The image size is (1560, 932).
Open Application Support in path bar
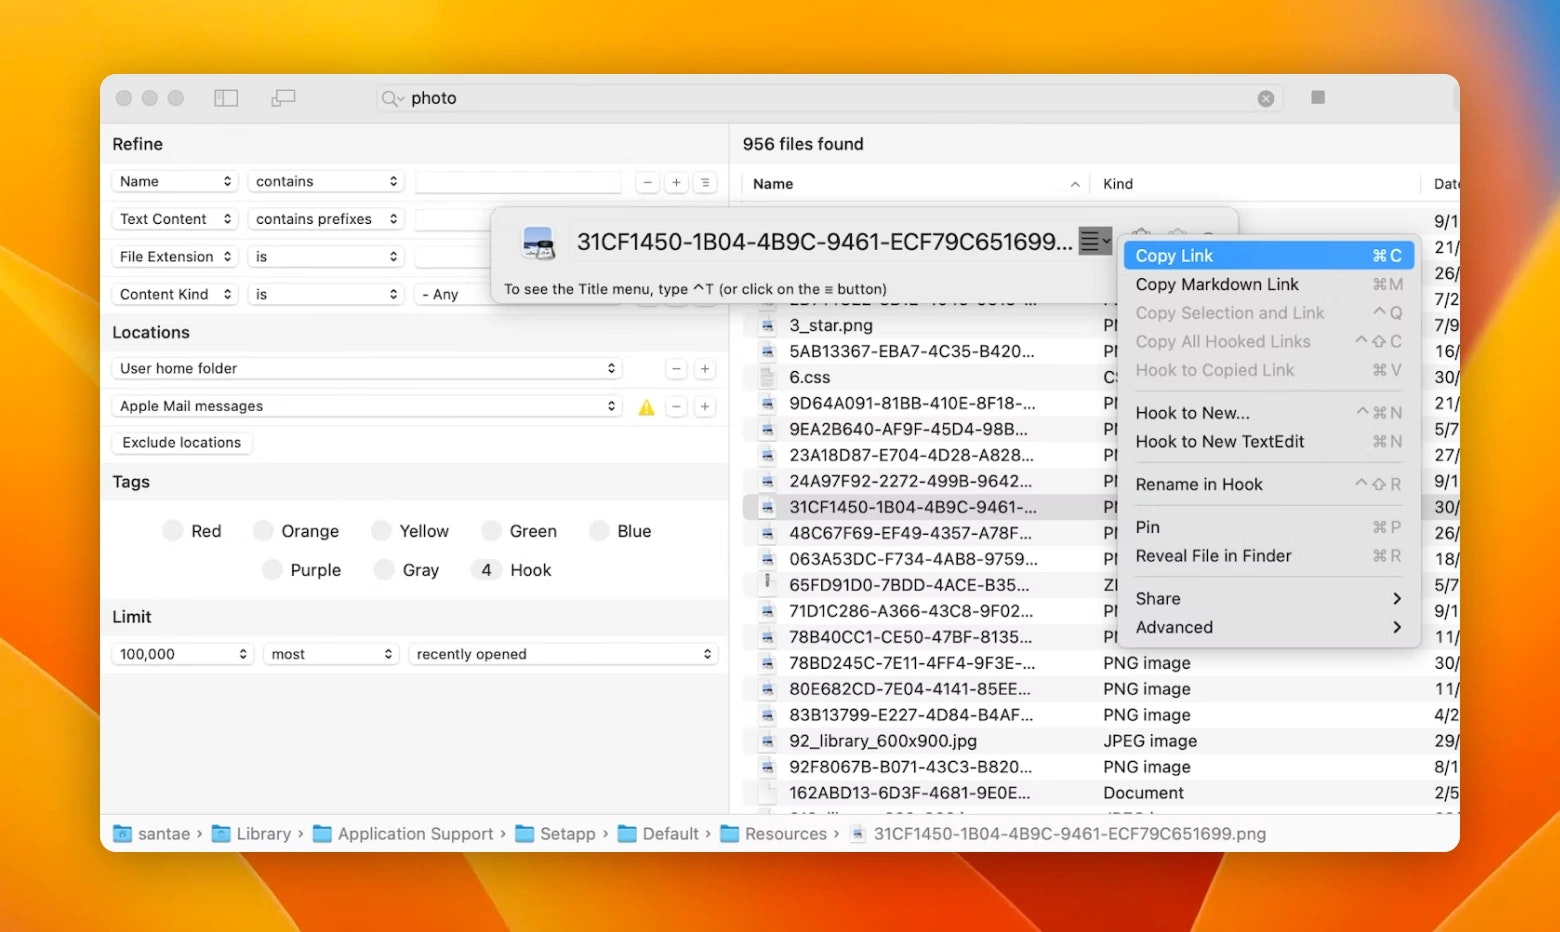coord(403,834)
